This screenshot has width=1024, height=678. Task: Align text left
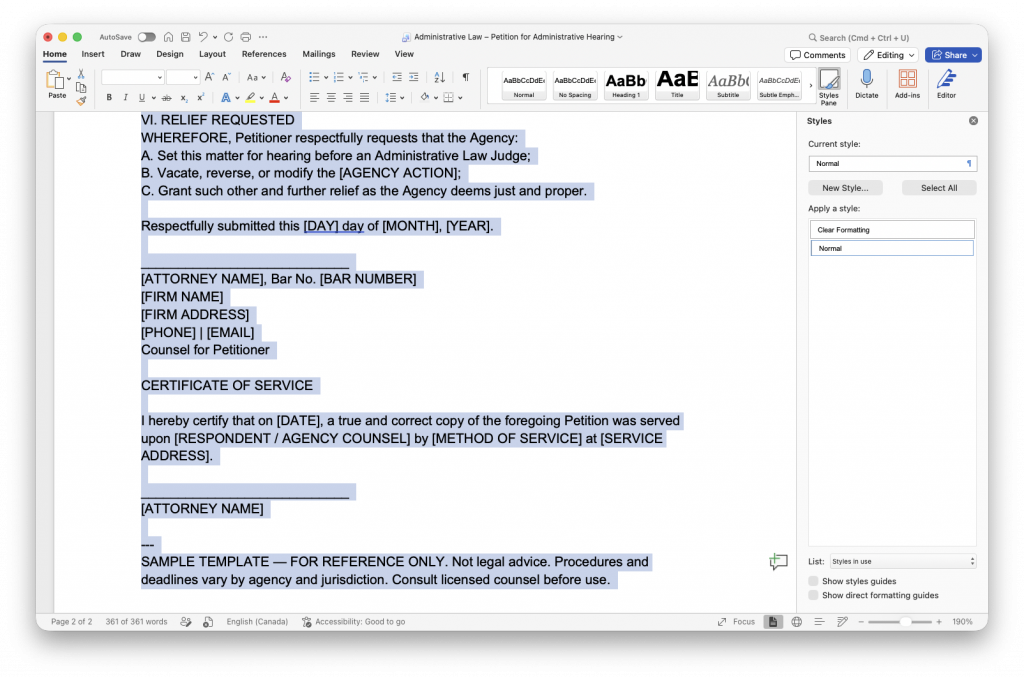click(314, 98)
